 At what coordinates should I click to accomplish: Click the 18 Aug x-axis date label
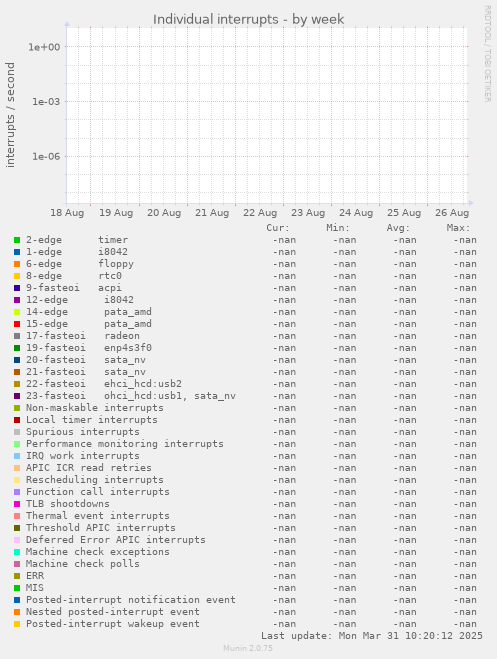67,213
